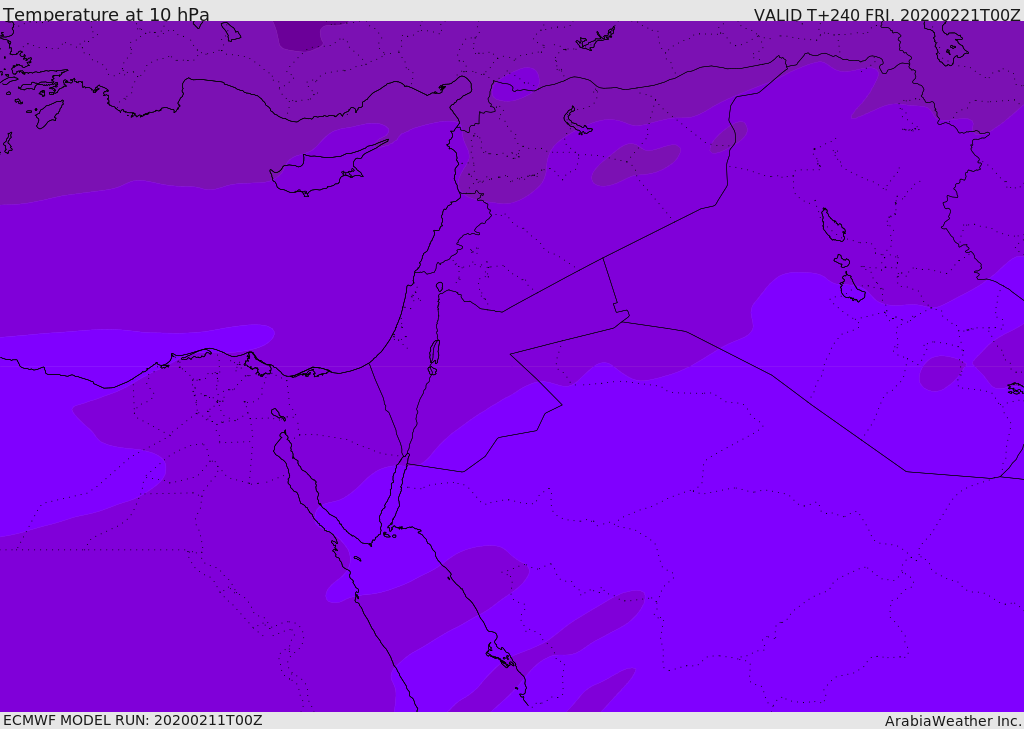The height and width of the screenshot is (729, 1024).
Task: Click the 'ECMWF MODEL RUN: 20200211T00Z' text
Action: tap(133, 720)
